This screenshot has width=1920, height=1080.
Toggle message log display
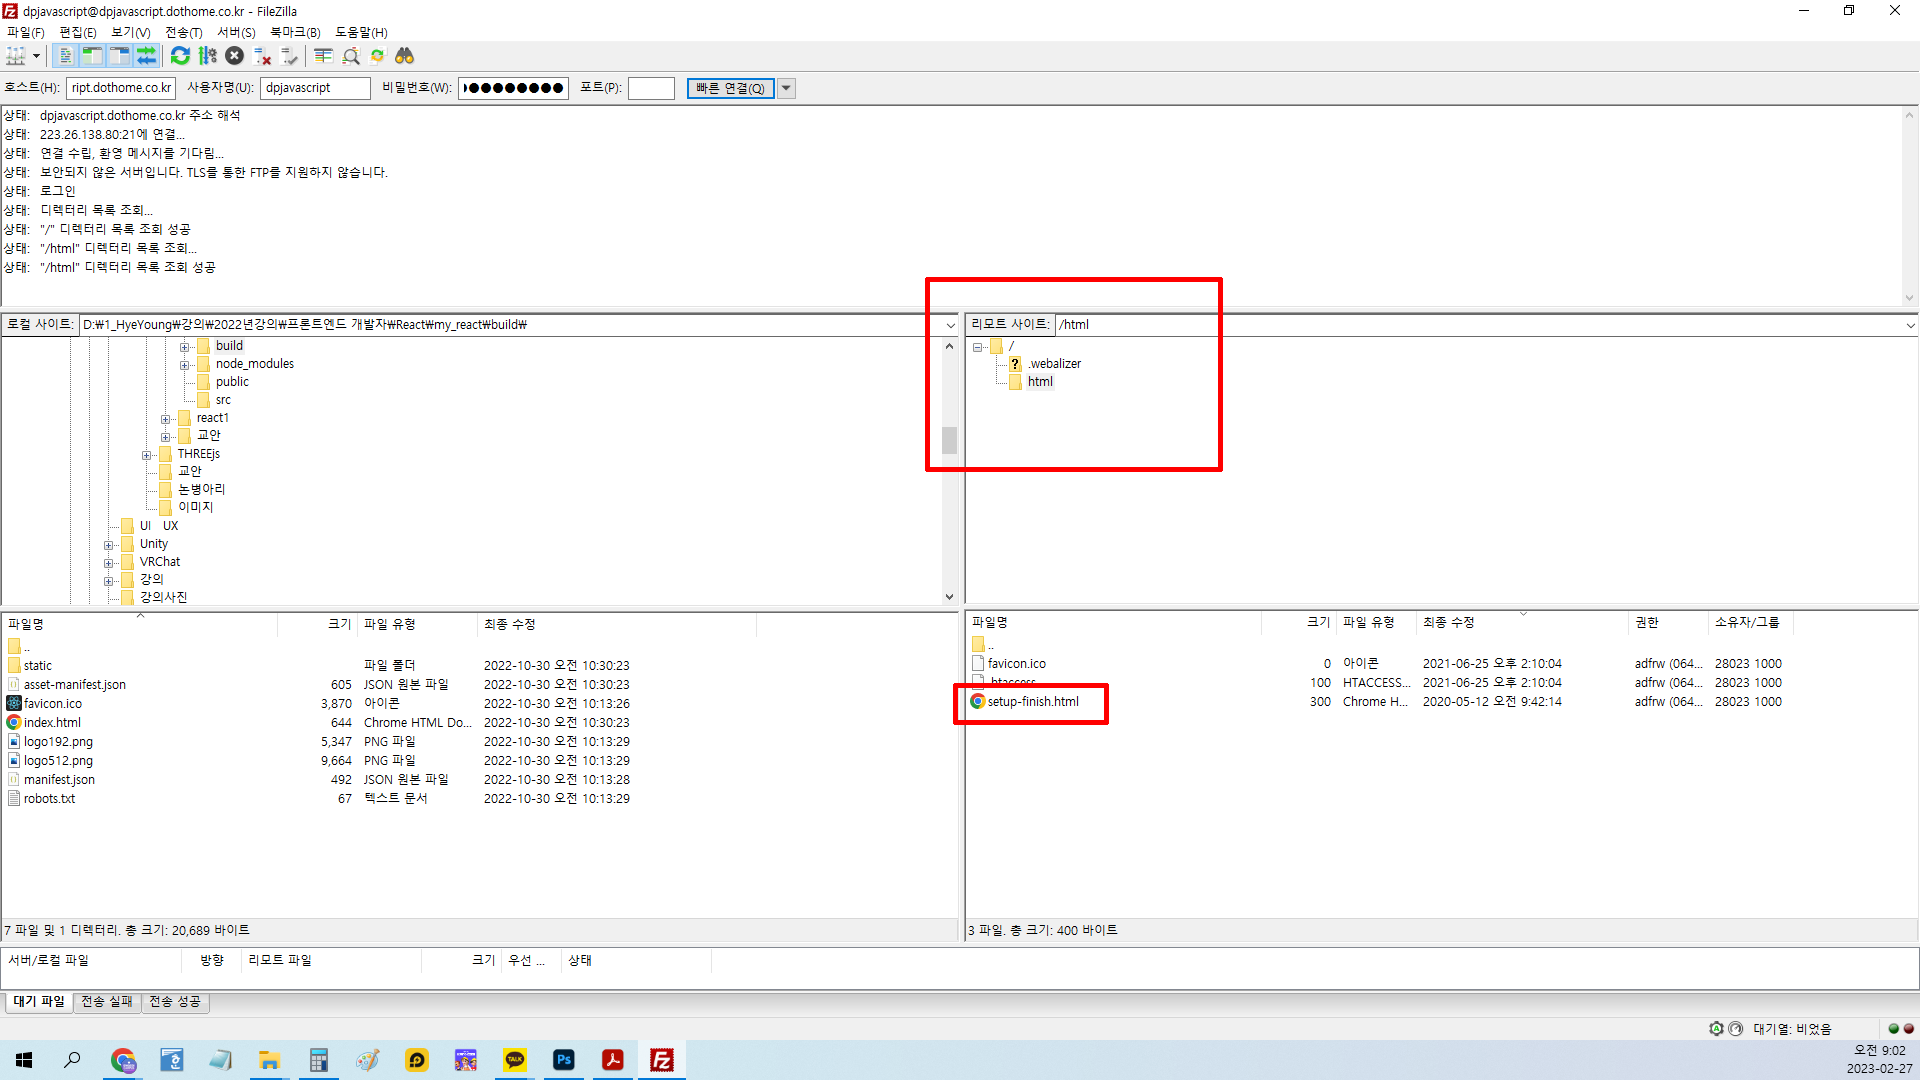click(65, 56)
